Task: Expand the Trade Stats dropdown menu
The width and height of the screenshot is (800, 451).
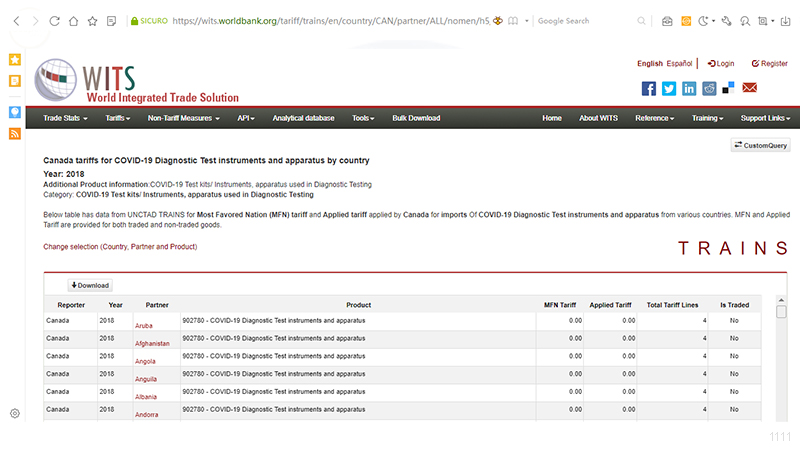Action: [x=65, y=118]
